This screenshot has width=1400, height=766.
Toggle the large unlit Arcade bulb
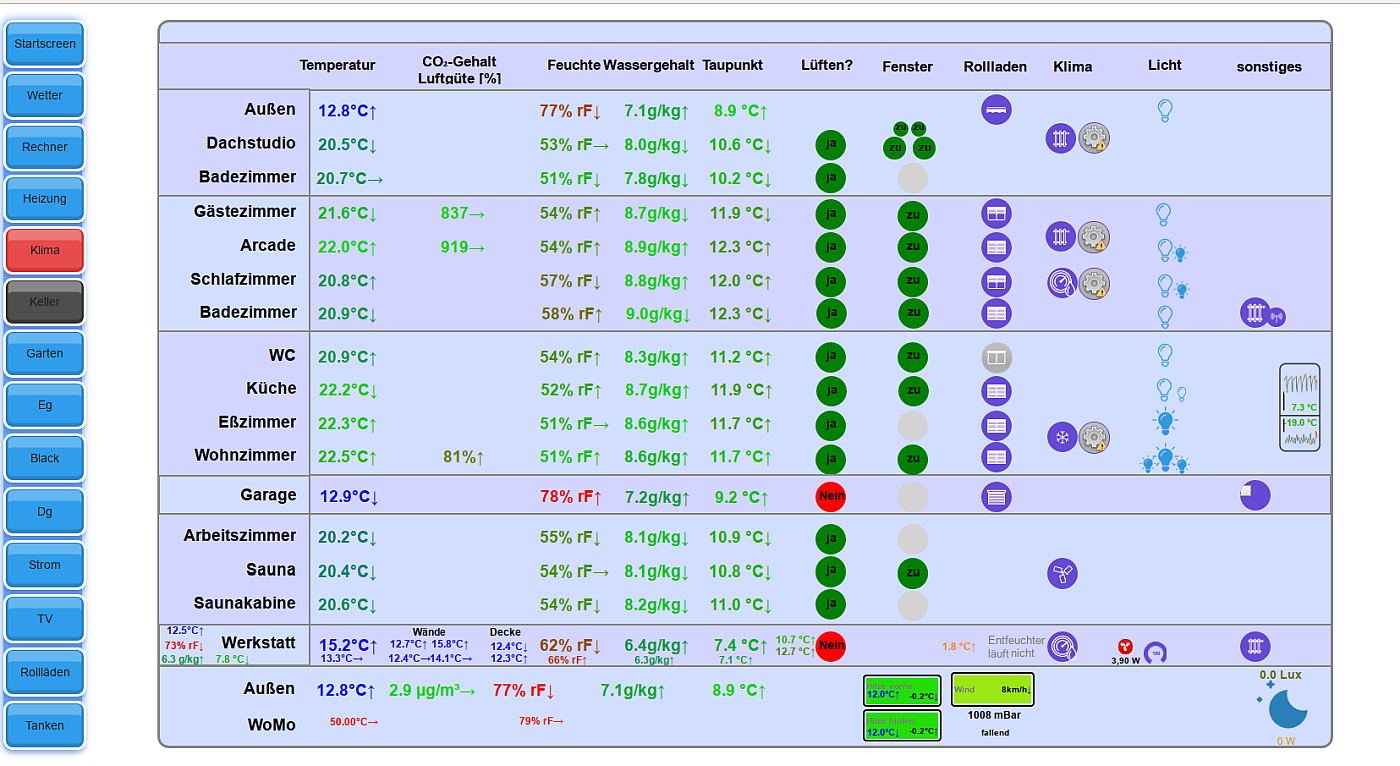click(x=1164, y=249)
